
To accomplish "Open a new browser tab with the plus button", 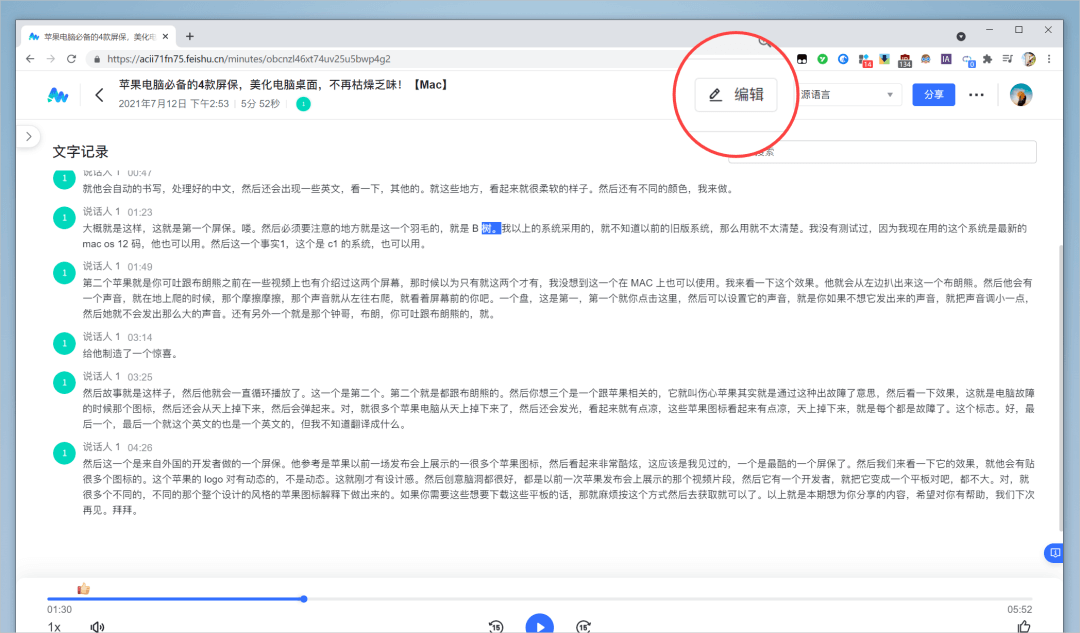I will (x=189, y=37).
